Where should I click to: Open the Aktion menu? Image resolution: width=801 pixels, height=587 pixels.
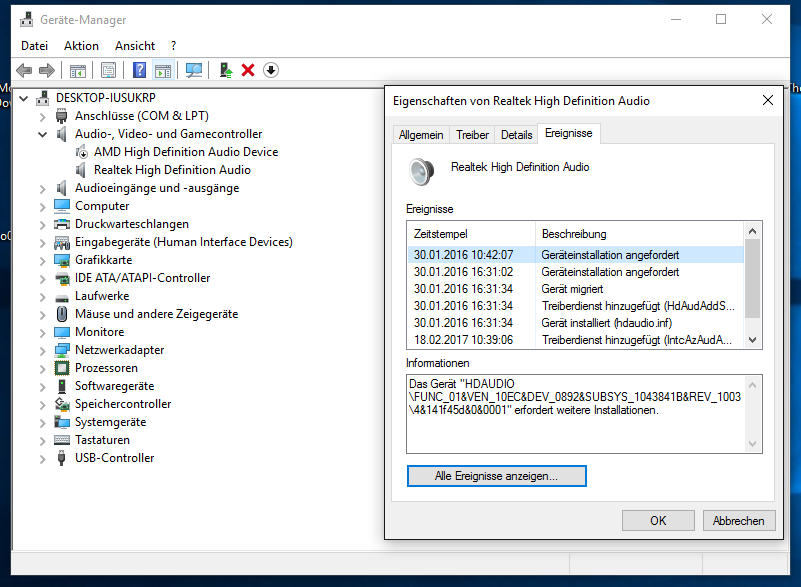coord(81,46)
